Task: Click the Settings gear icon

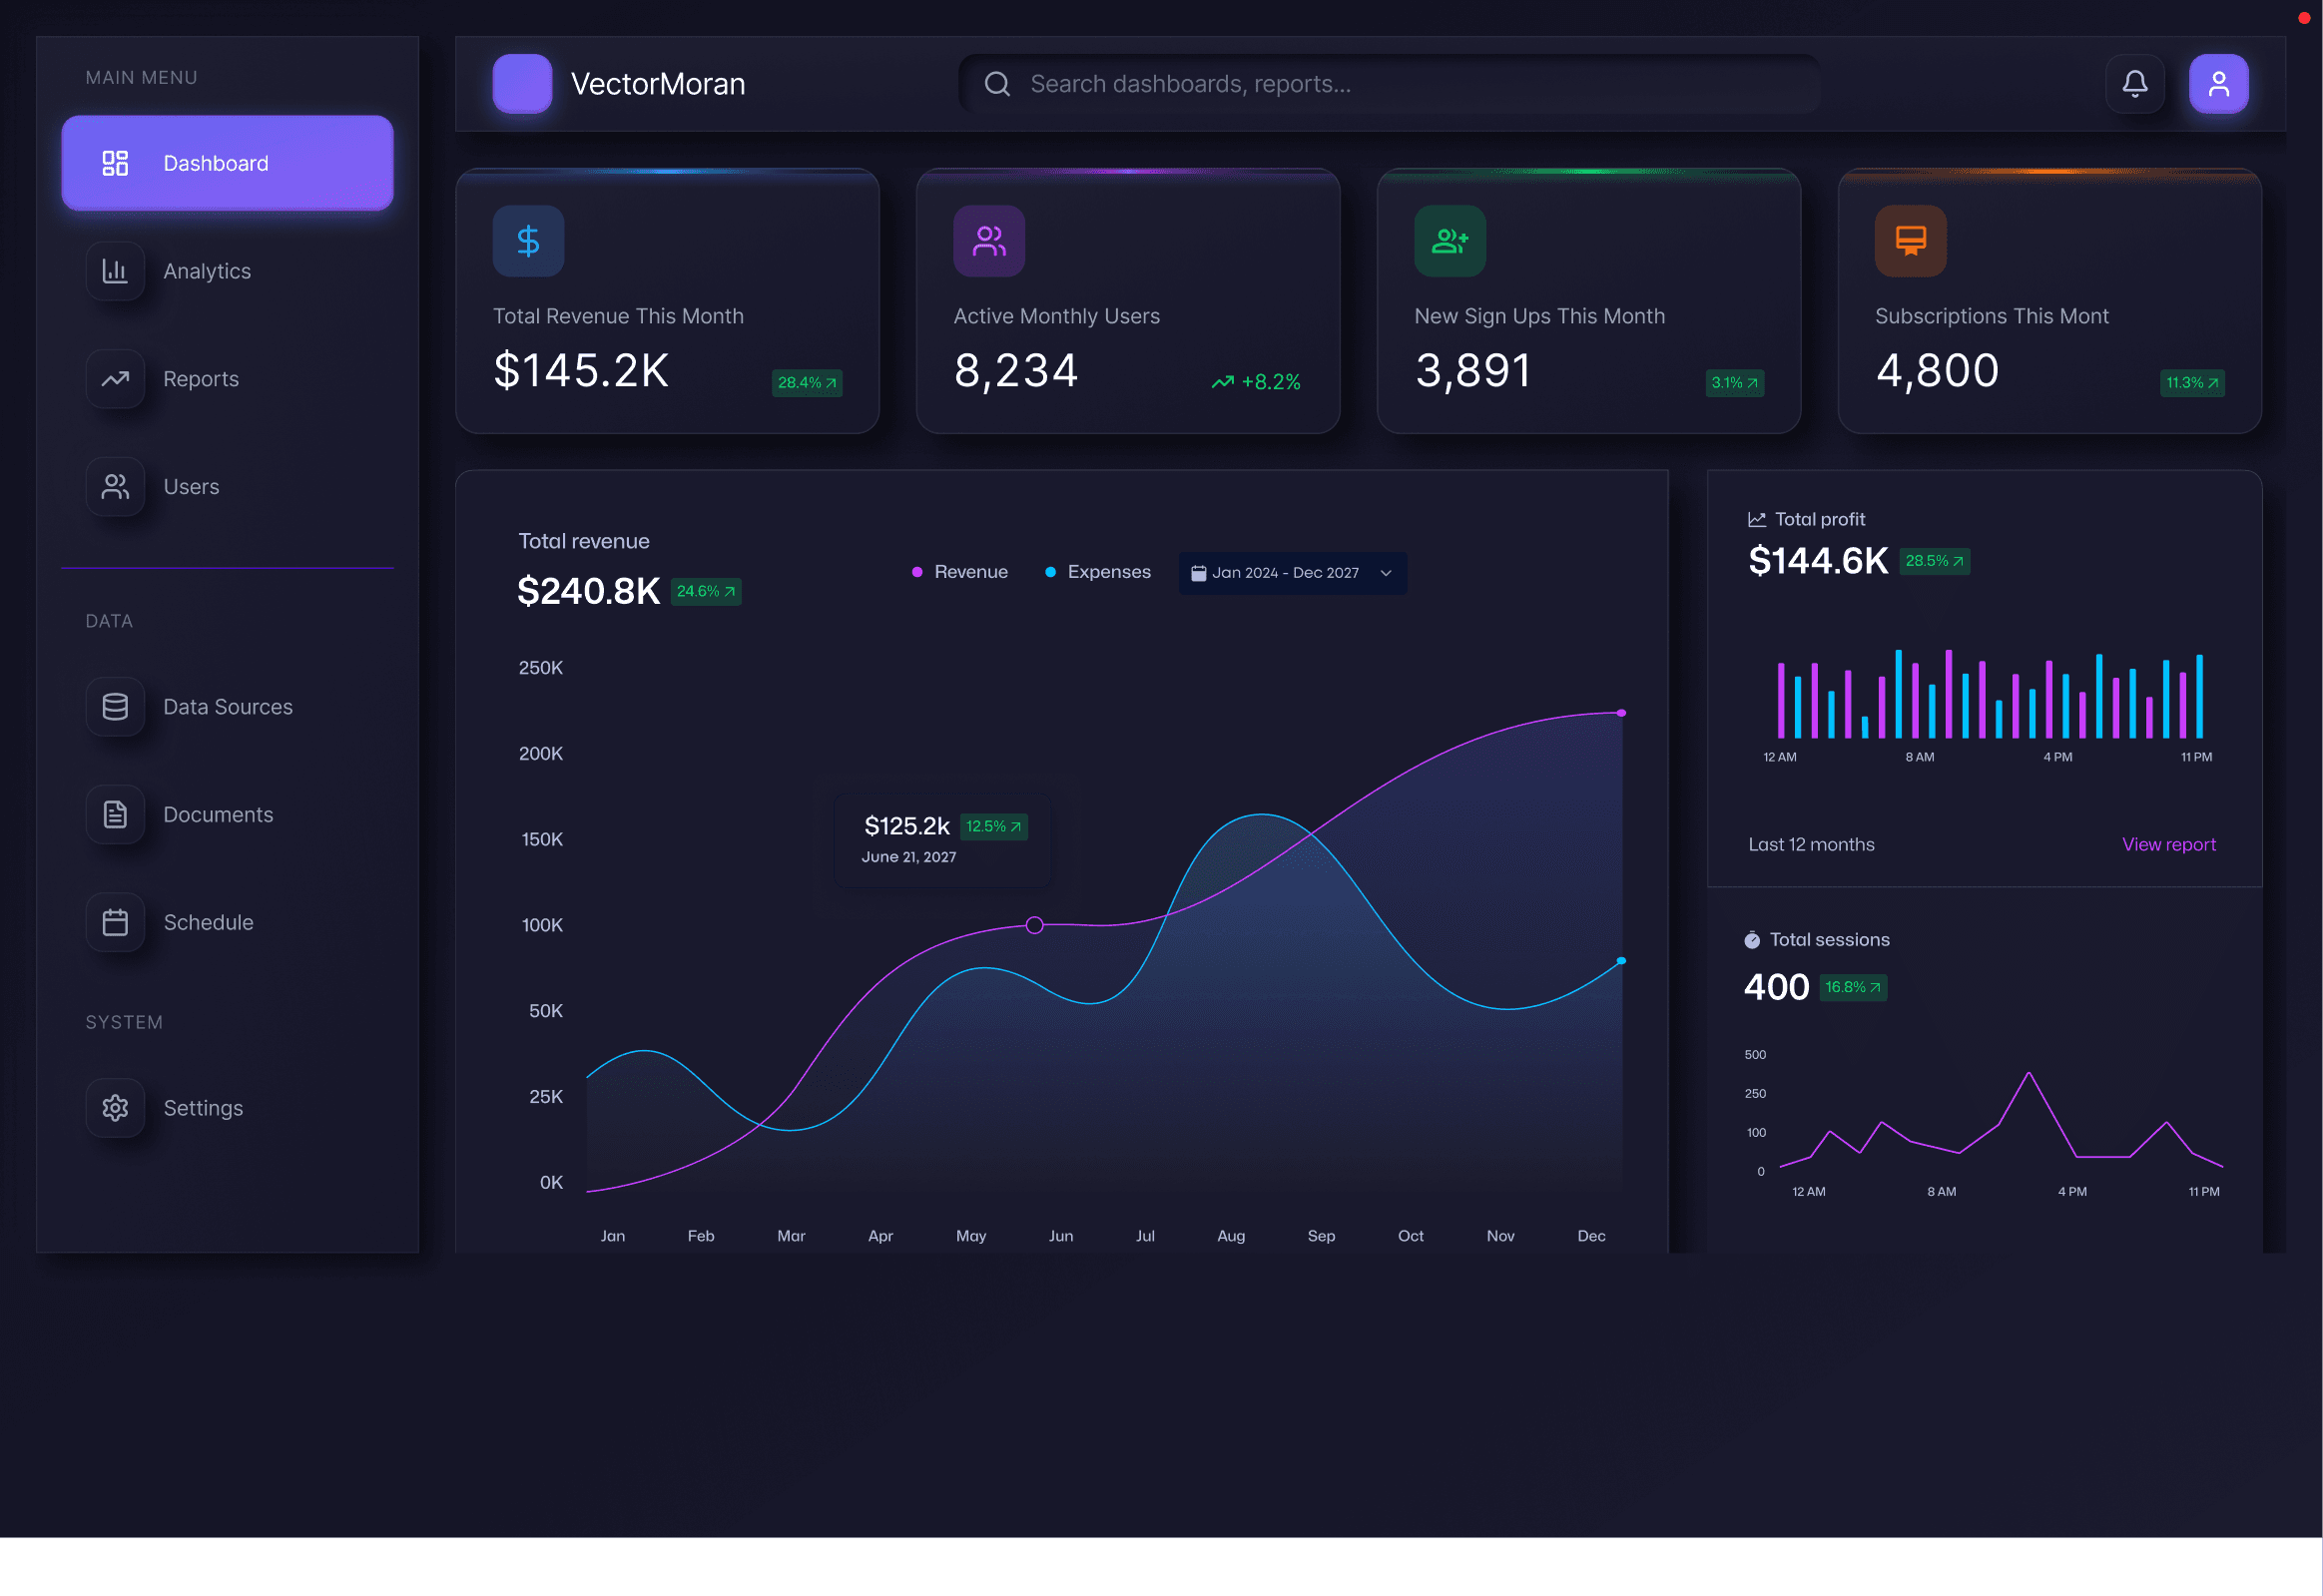Action: (x=115, y=1108)
